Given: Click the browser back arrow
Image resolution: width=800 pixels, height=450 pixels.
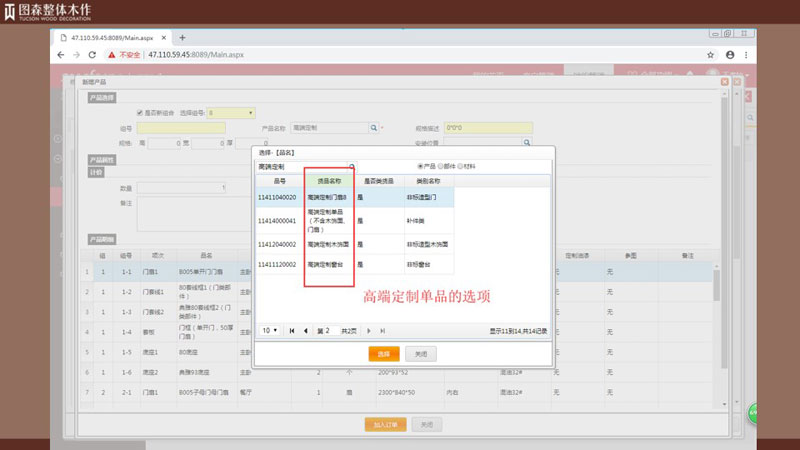Looking at the screenshot, I should [62, 54].
